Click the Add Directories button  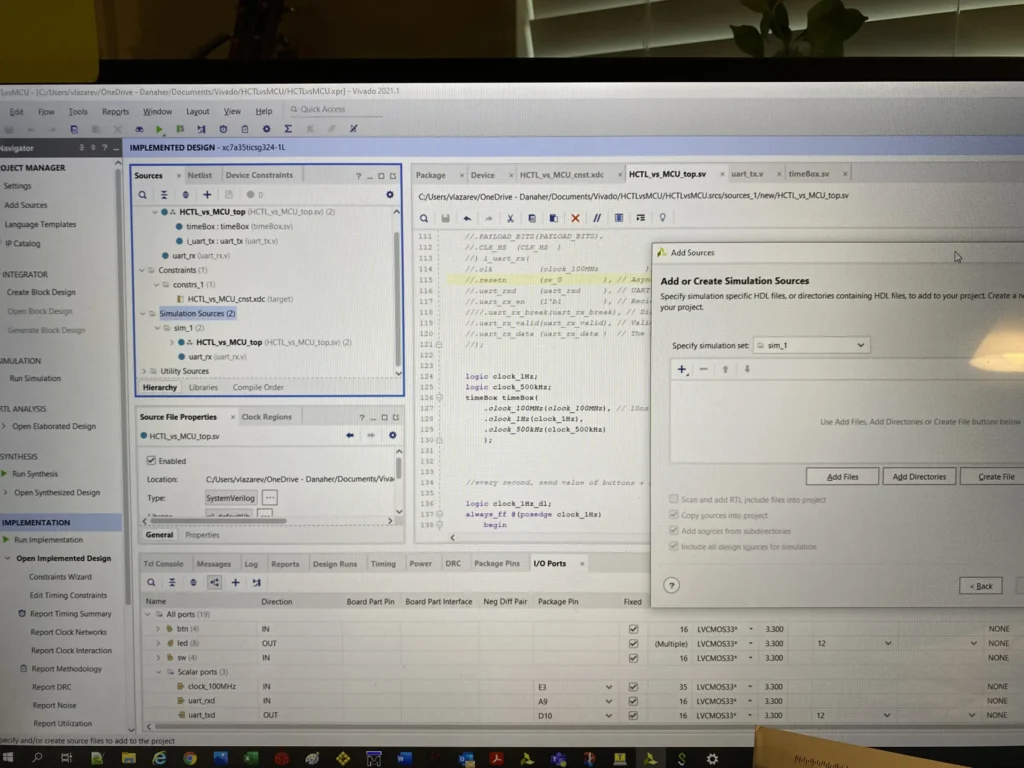(919, 477)
